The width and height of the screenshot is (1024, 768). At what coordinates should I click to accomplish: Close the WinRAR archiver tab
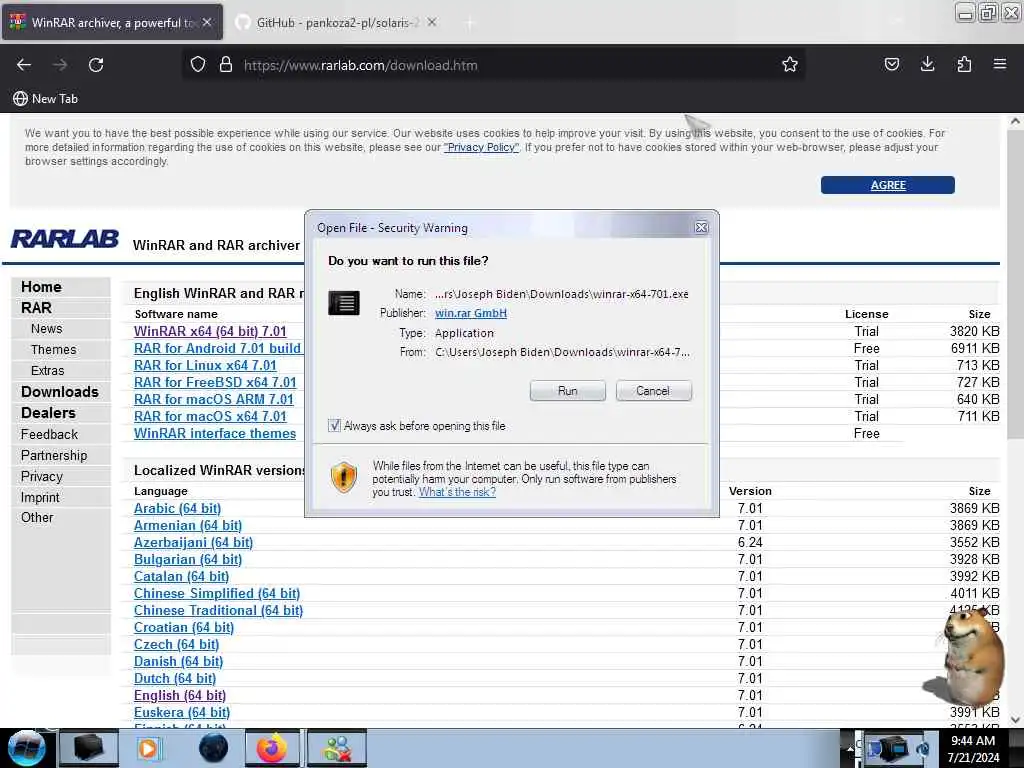(x=207, y=22)
